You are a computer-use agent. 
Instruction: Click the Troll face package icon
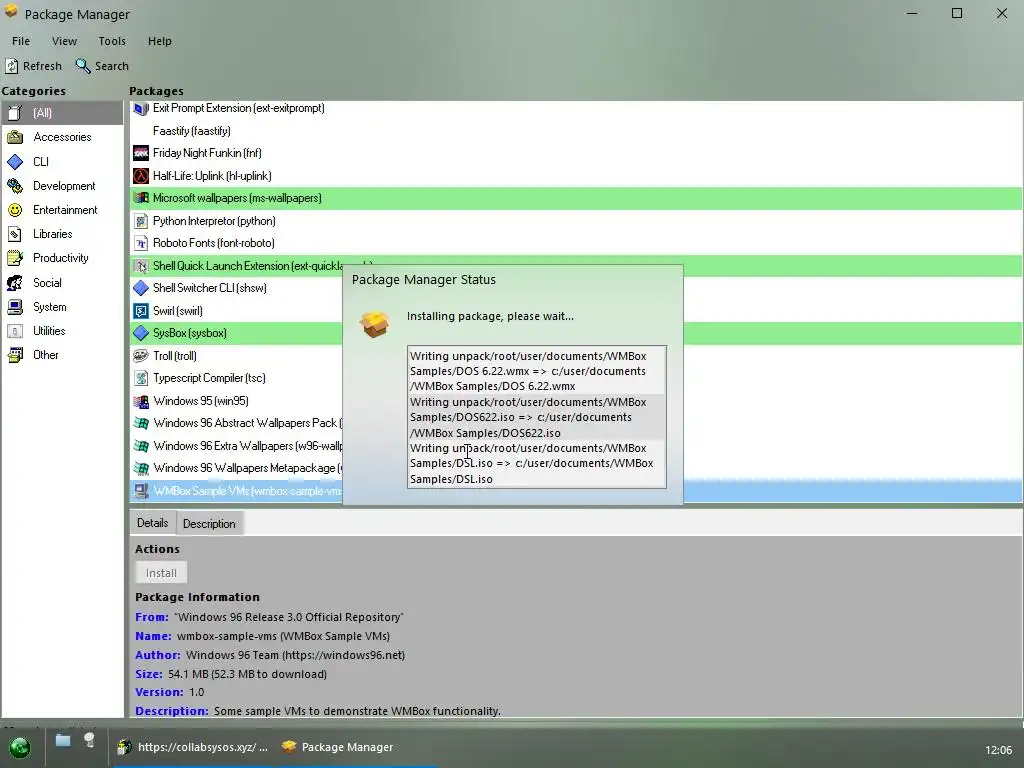coord(141,356)
